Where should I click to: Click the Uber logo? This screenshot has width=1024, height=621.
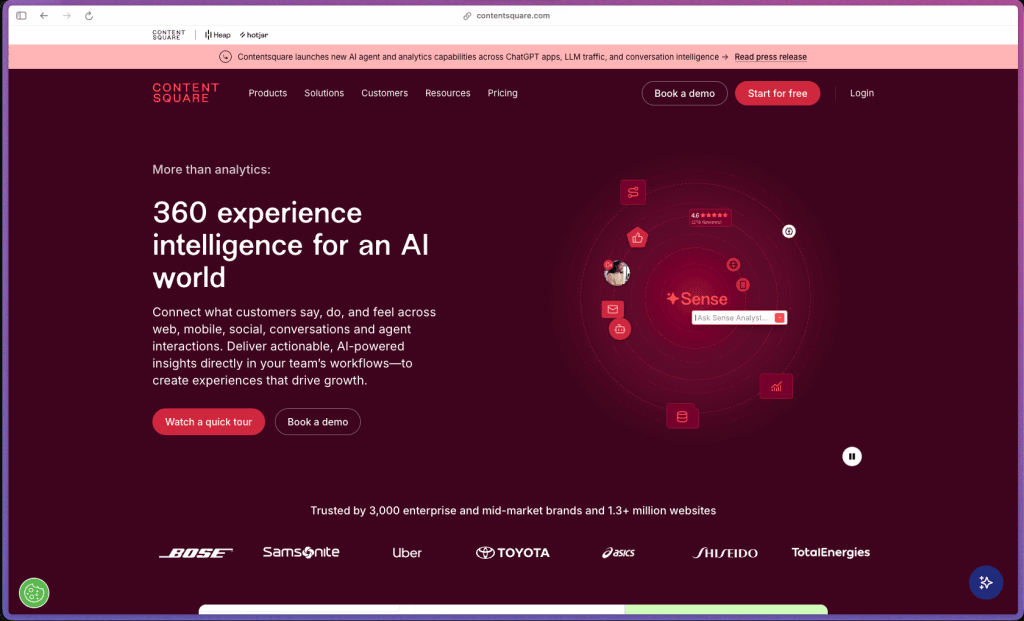(x=407, y=553)
